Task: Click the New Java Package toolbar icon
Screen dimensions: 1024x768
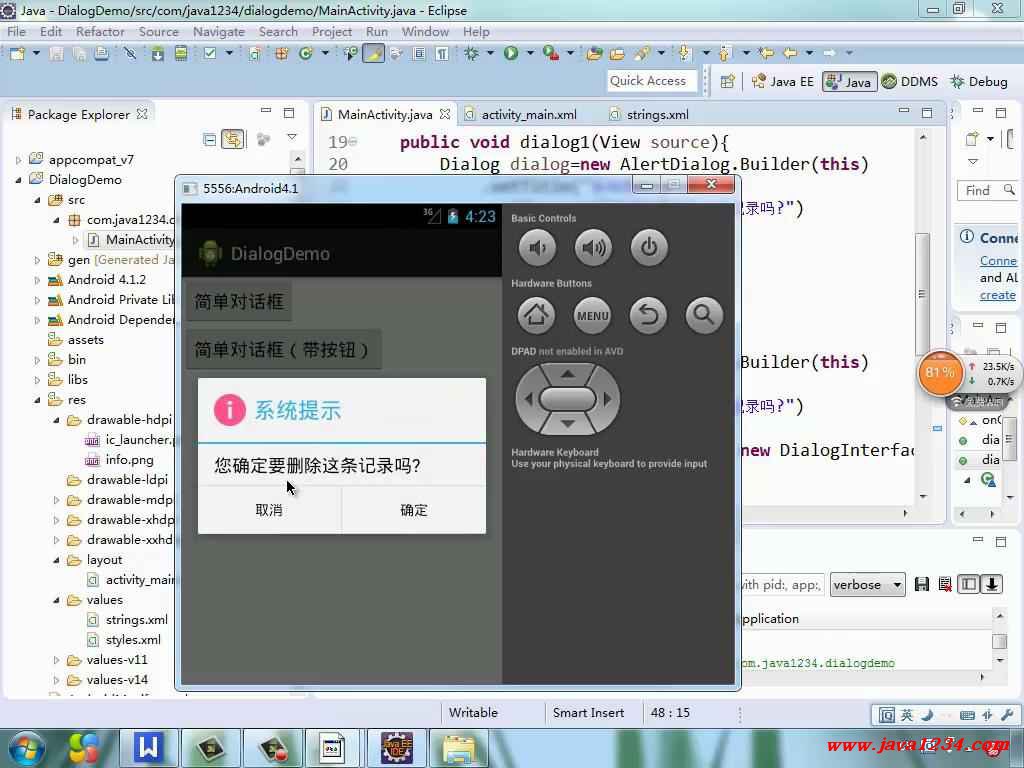Action: [x=281, y=54]
